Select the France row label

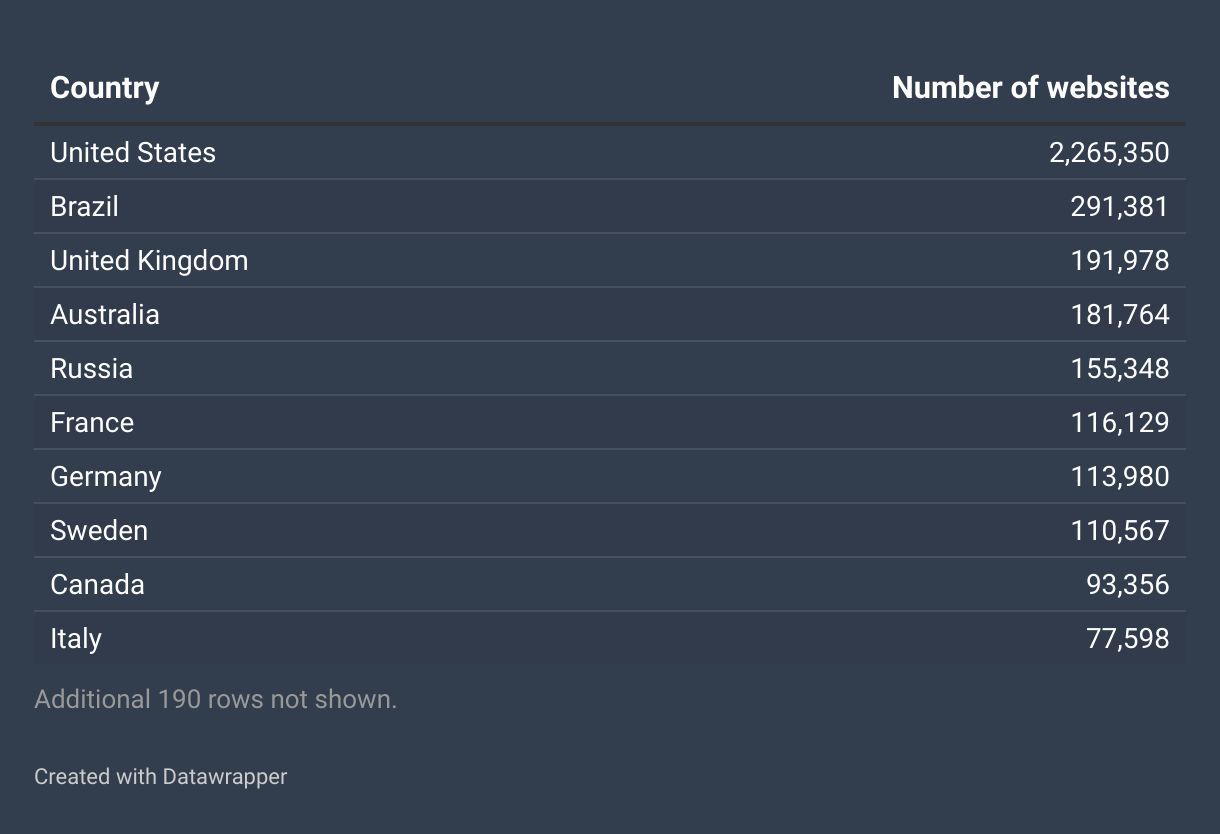click(92, 423)
